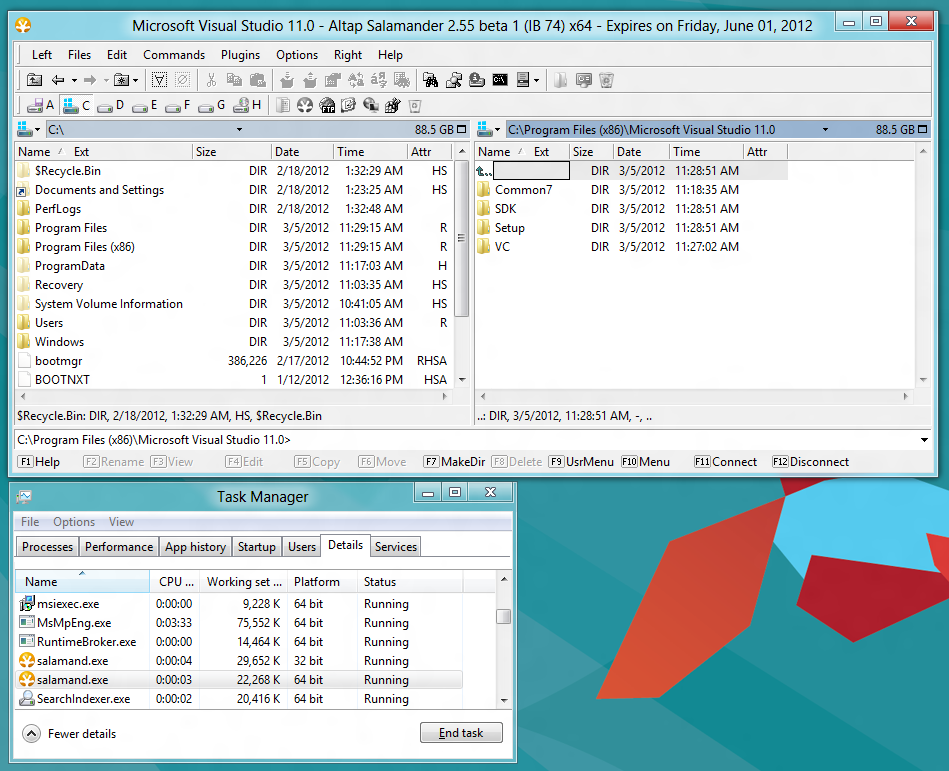Go back using the left arrow icon

tap(58, 80)
